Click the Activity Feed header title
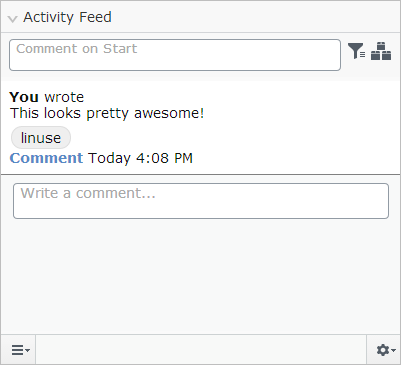This screenshot has height=365, width=401. tap(67, 17)
